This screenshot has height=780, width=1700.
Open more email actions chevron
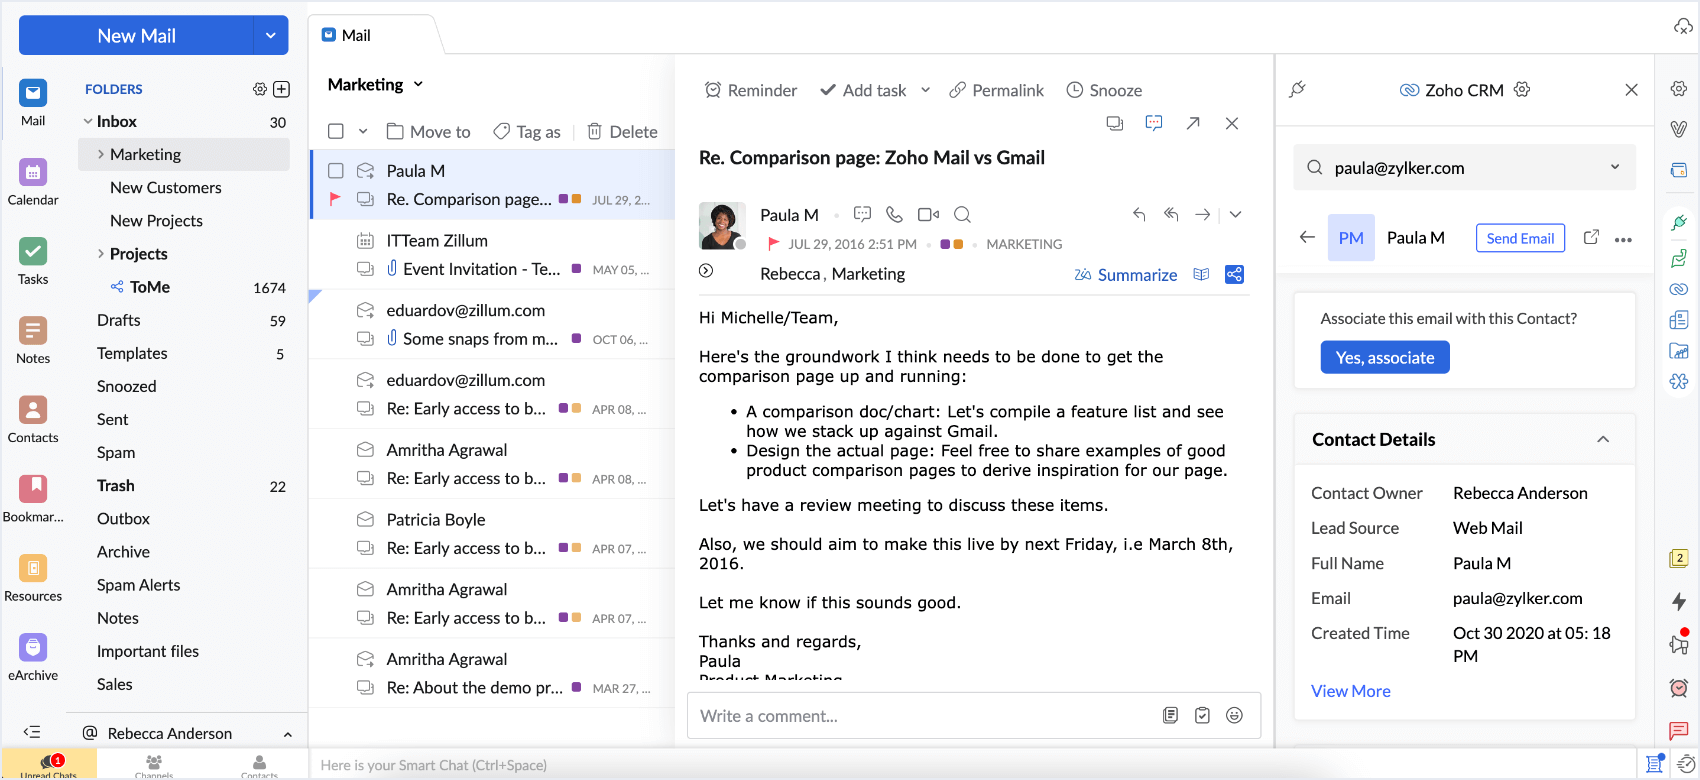click(1235, 214)
